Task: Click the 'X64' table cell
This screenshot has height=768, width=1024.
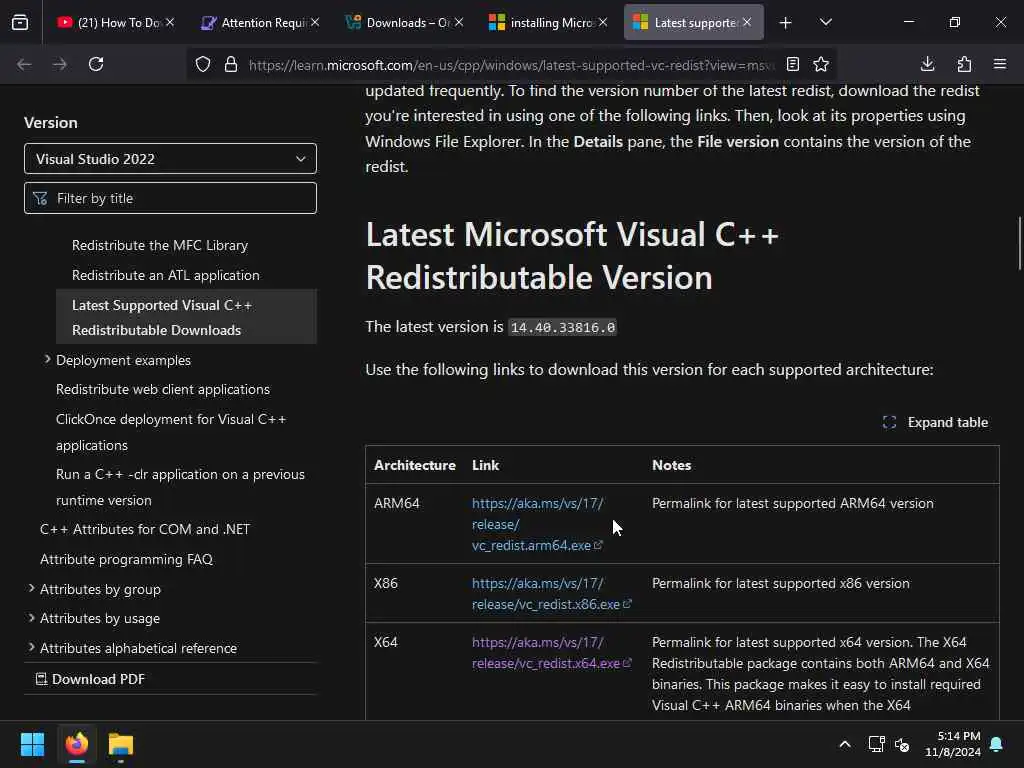Action: [385, 642]
